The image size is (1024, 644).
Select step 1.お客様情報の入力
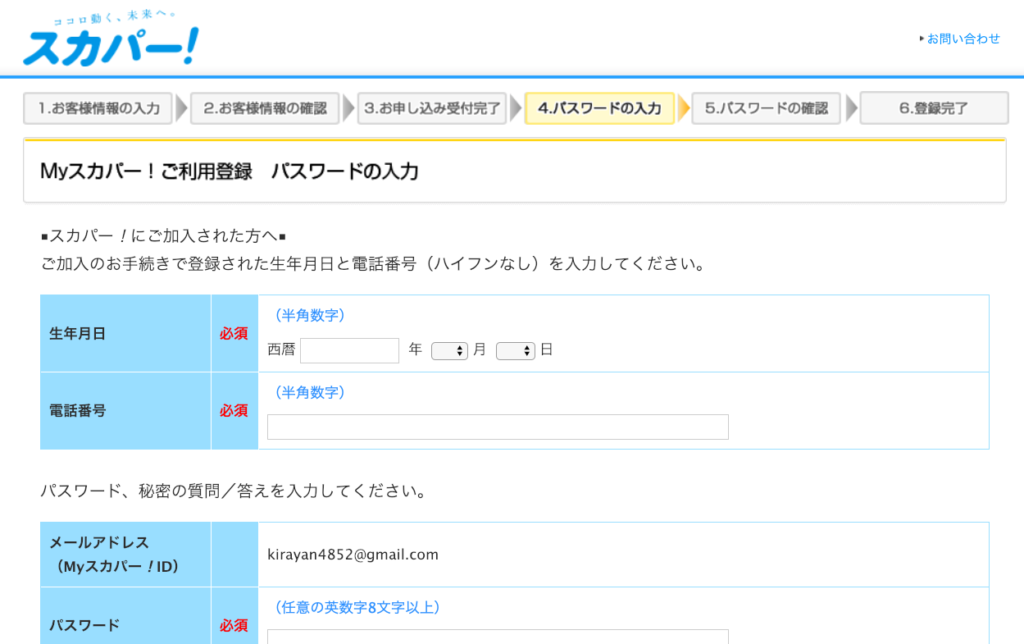click(x=98, y=108)
